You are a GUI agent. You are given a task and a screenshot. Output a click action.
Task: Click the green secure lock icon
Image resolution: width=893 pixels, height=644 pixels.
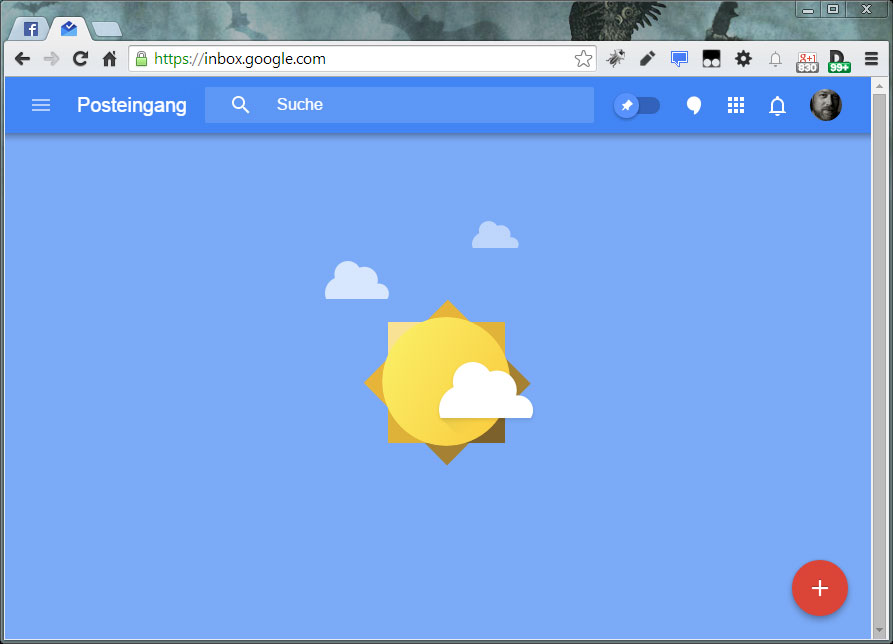click(x=141, y=59)
